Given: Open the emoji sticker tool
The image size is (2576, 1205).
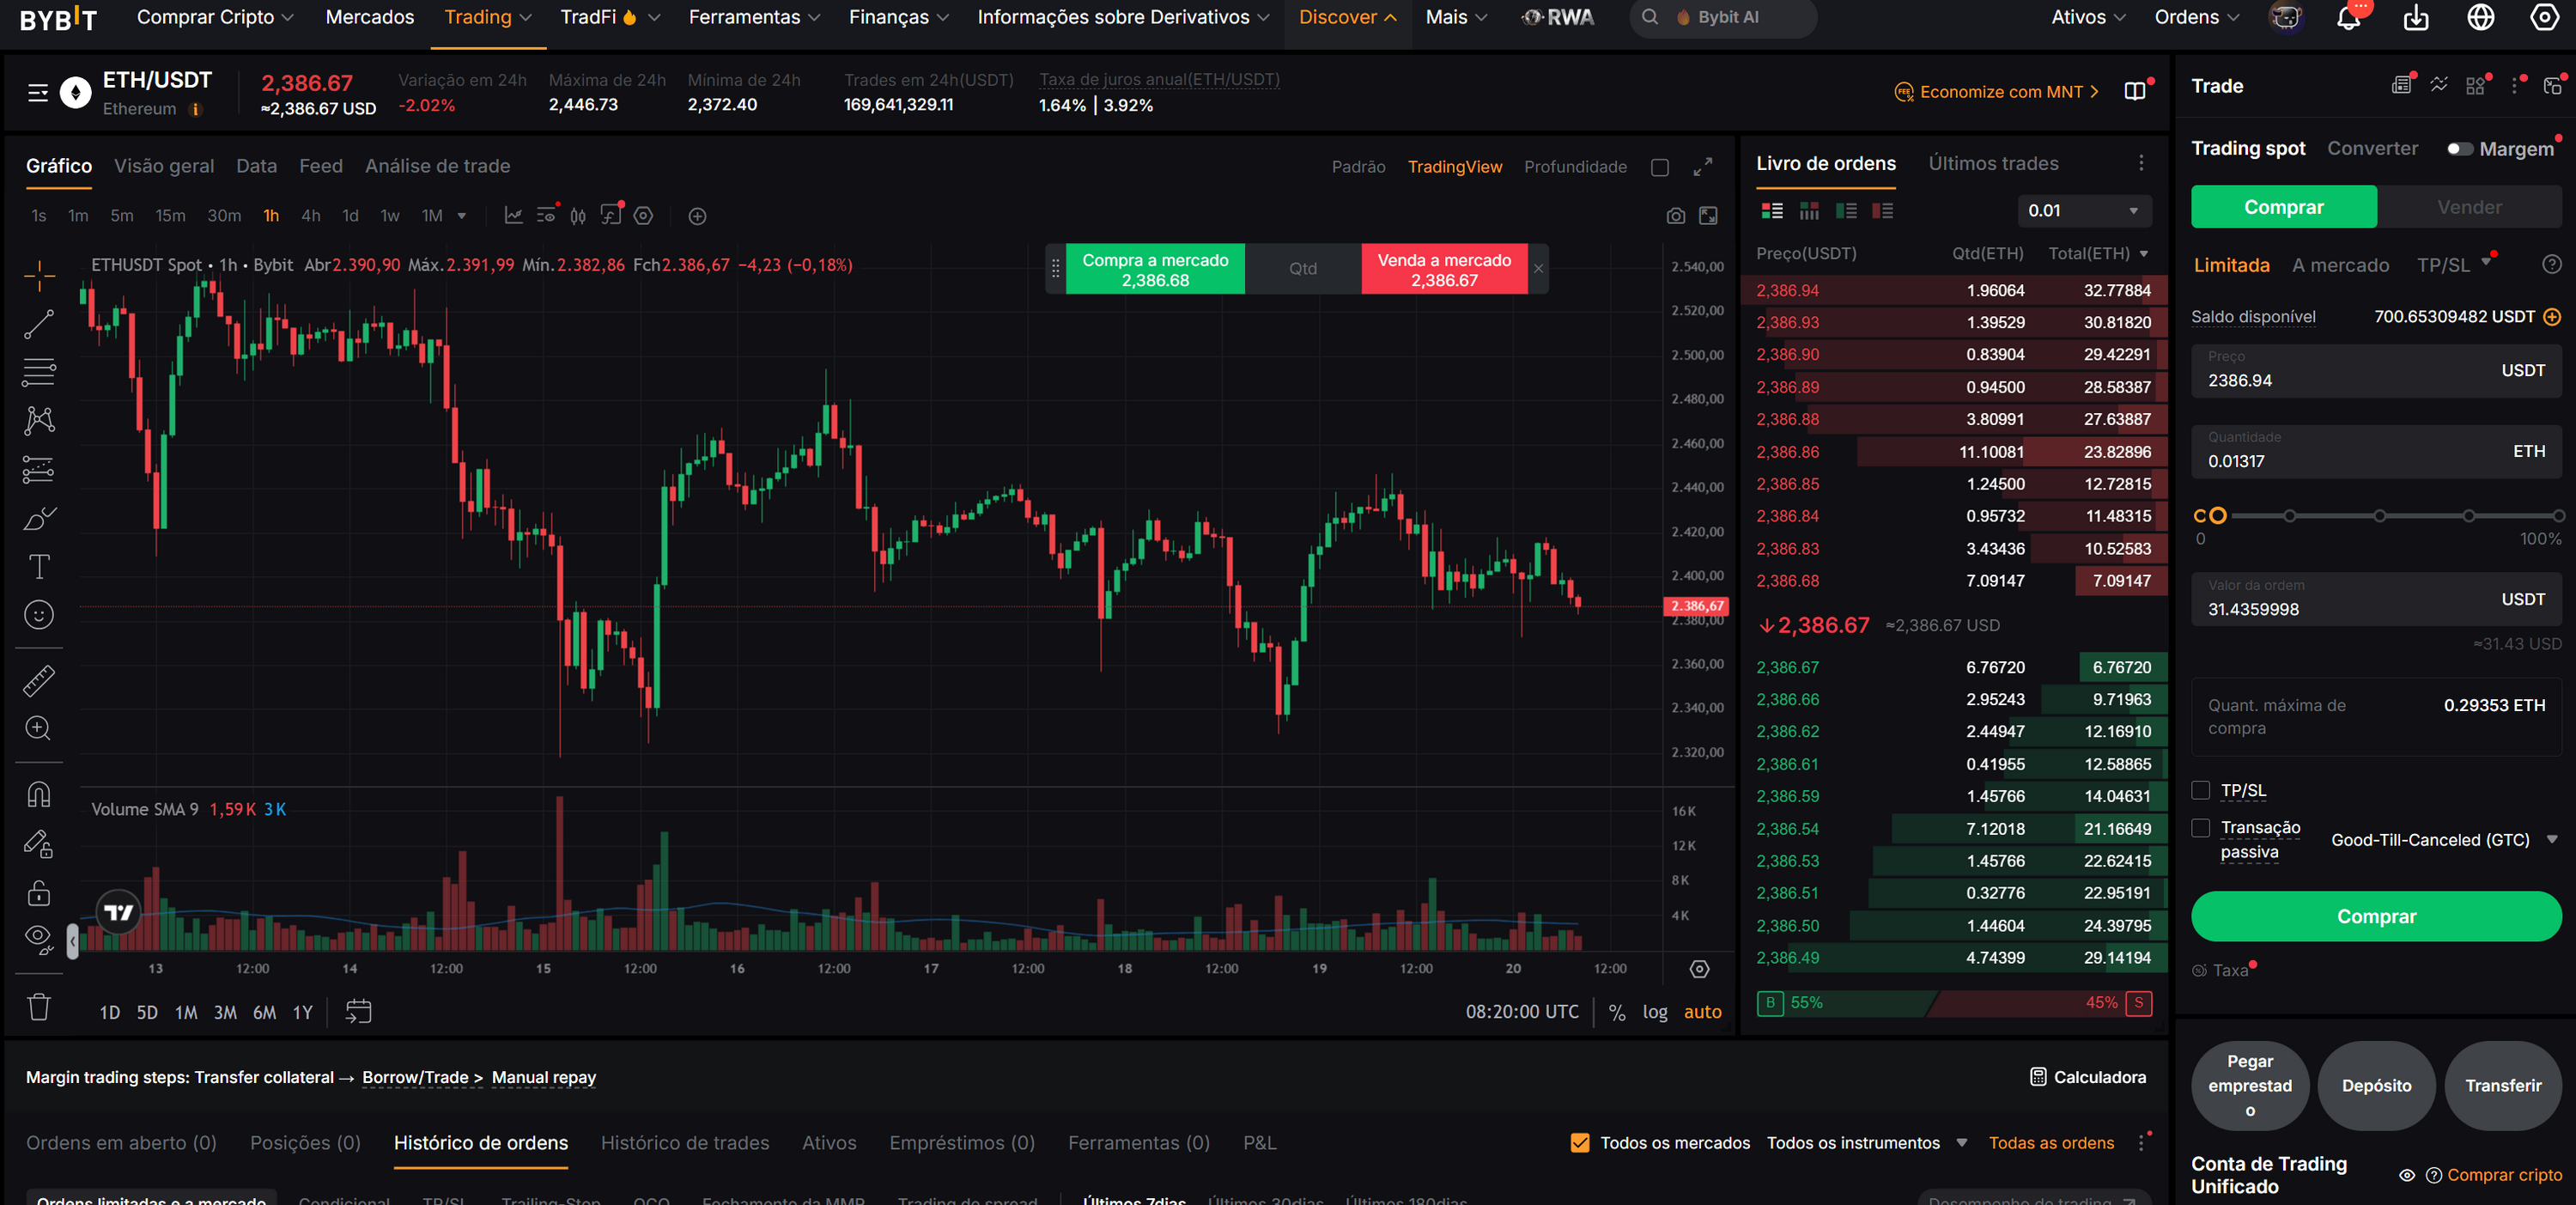Looking at the screenshot, I should [x=39, y=615].
